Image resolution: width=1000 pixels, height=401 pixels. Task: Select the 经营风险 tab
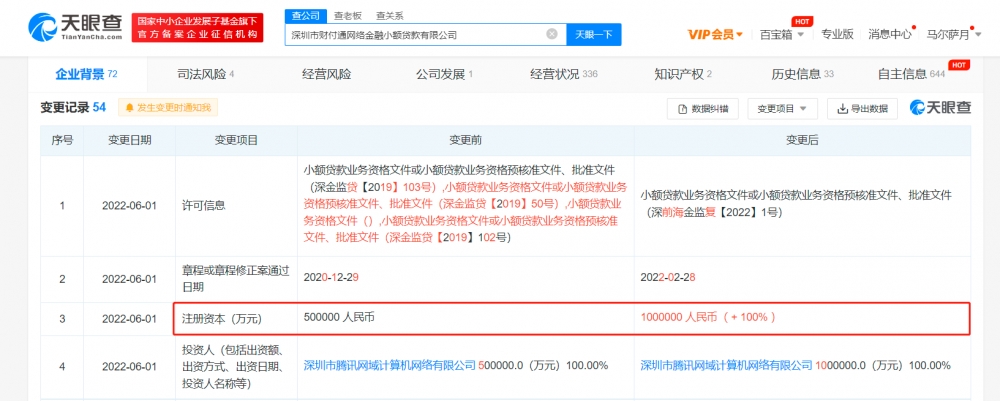[327, 74]
